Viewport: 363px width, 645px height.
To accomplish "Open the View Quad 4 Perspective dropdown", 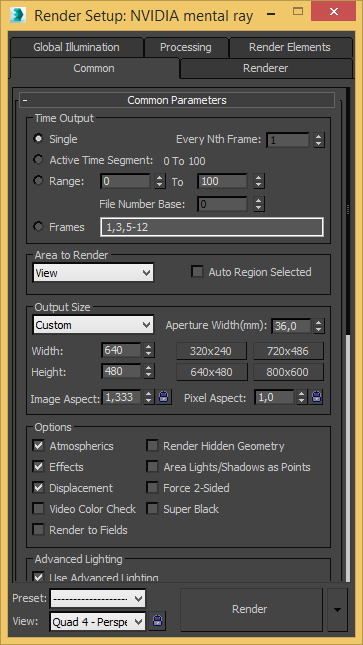I will click(x=98, y=622).
